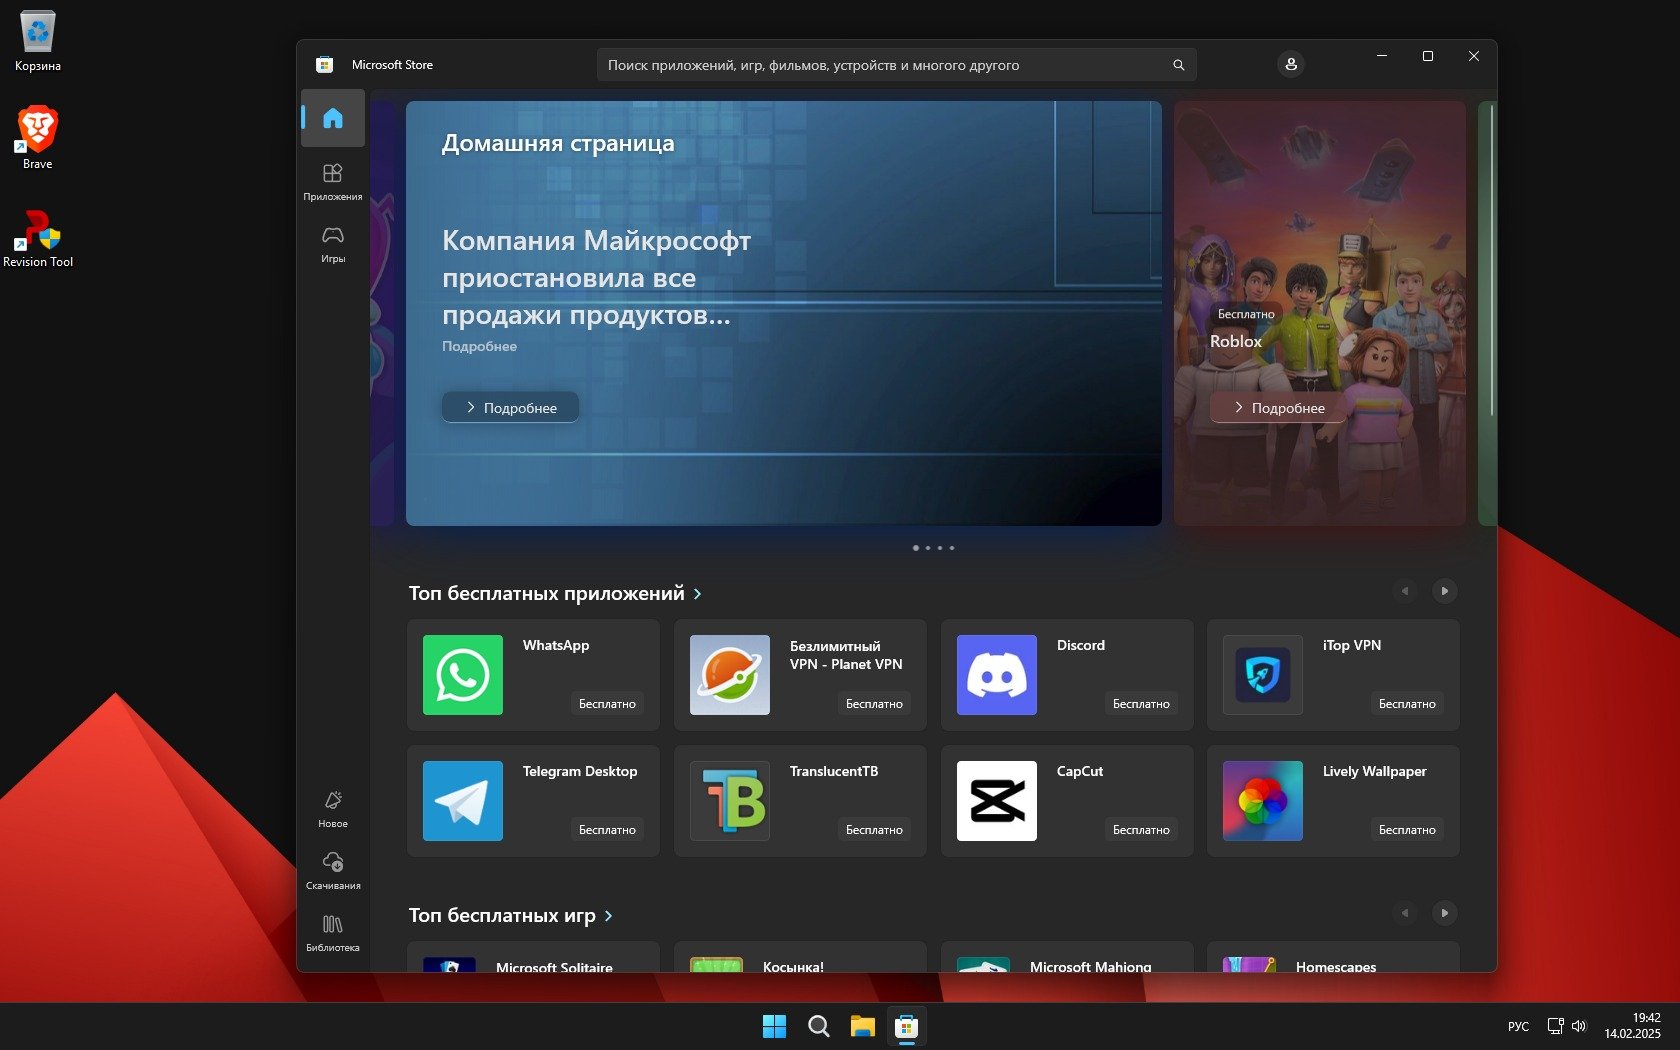Image resolution: width=1680 pixels, height=1050 pixels.
Task: Open File Explorer from the taskbar
Action: [x=862, y=1027]
